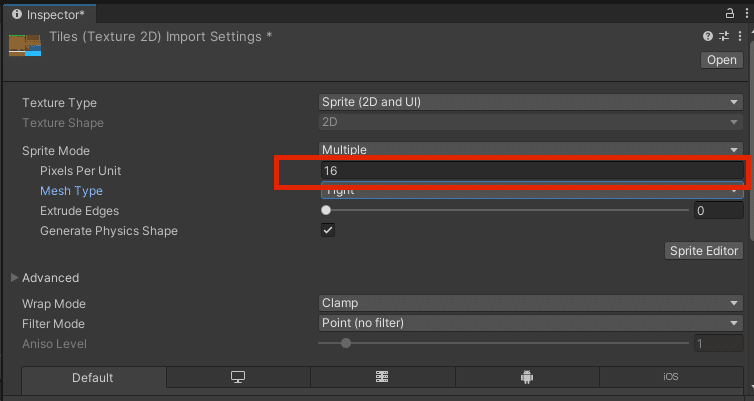Expand the Advanced section

pos(14,277)
